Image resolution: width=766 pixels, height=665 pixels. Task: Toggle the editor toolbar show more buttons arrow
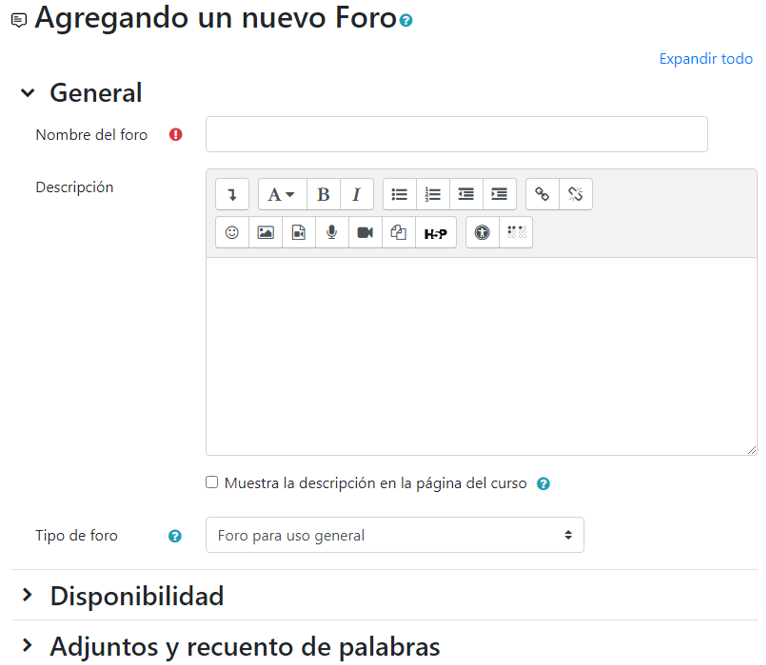tap(232, 194)
